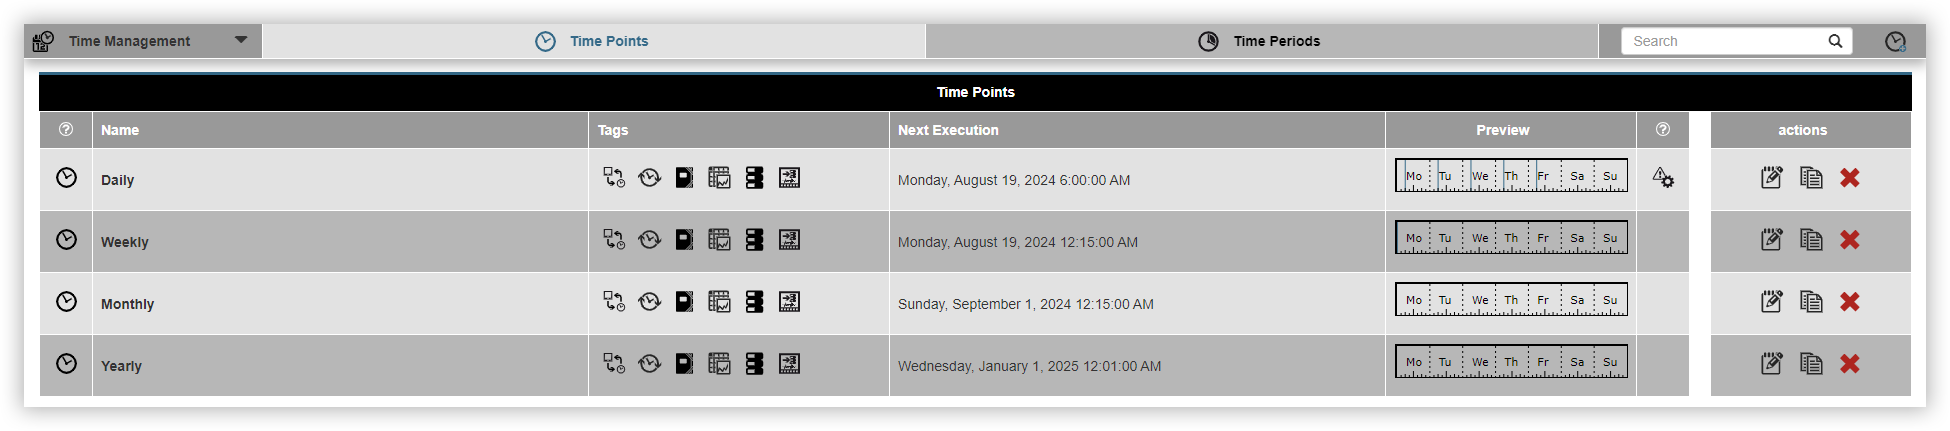Open the Weekly time point name
Viewport: 1950px width, 431px height.
tap(125, 242)
